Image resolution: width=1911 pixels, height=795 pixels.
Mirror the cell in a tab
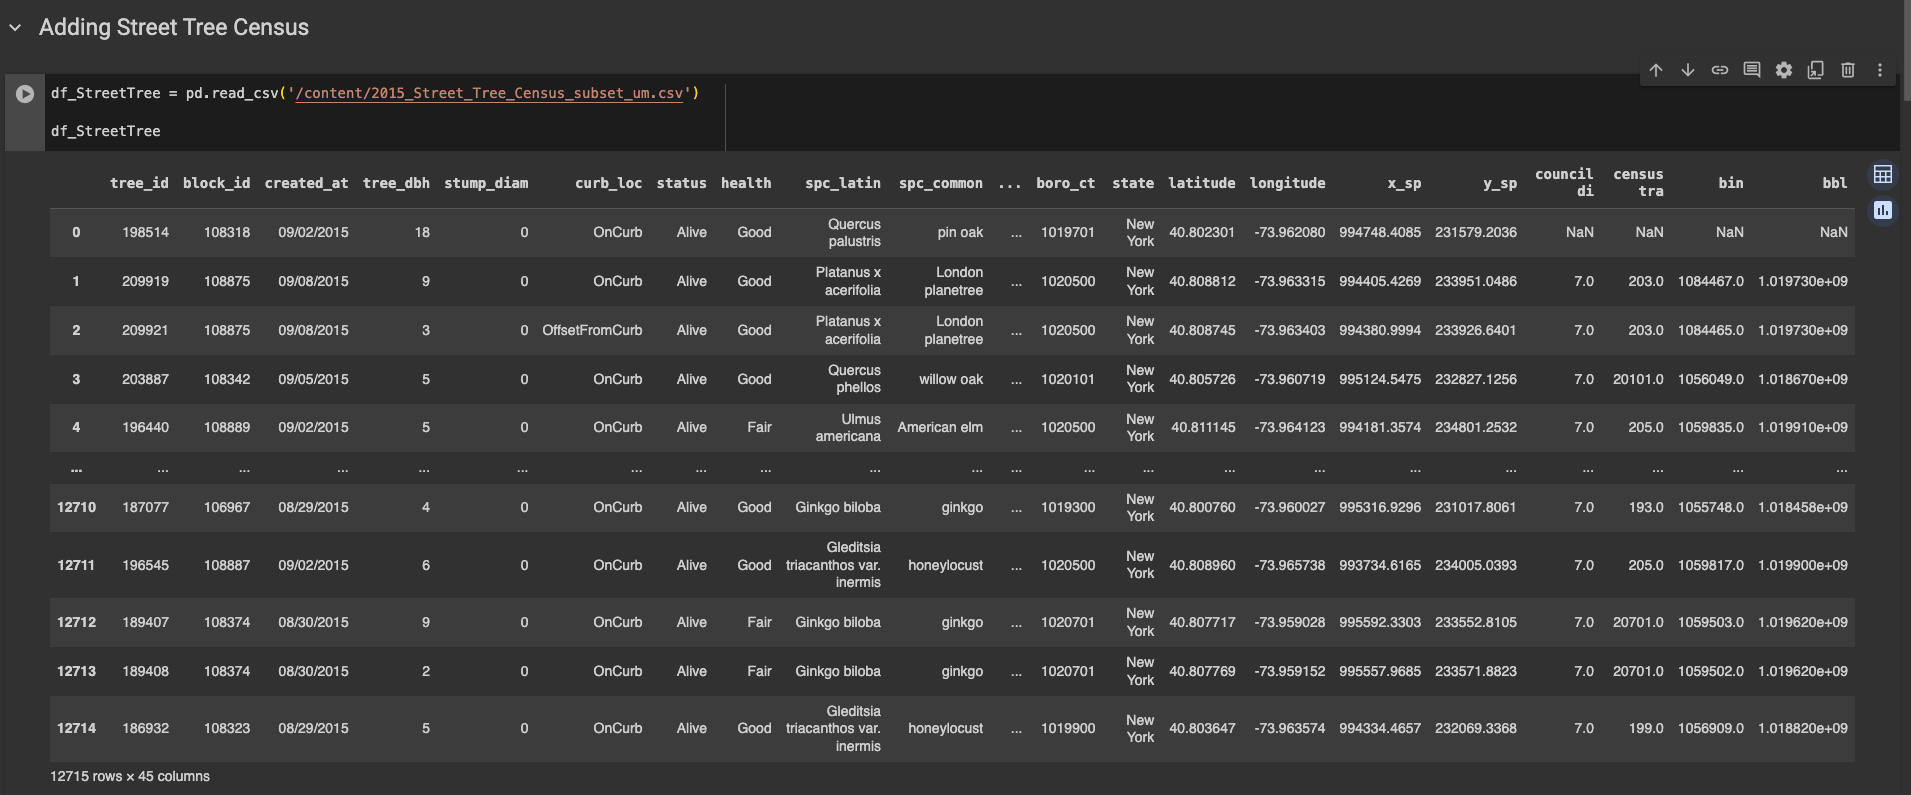coord(1816,70)
